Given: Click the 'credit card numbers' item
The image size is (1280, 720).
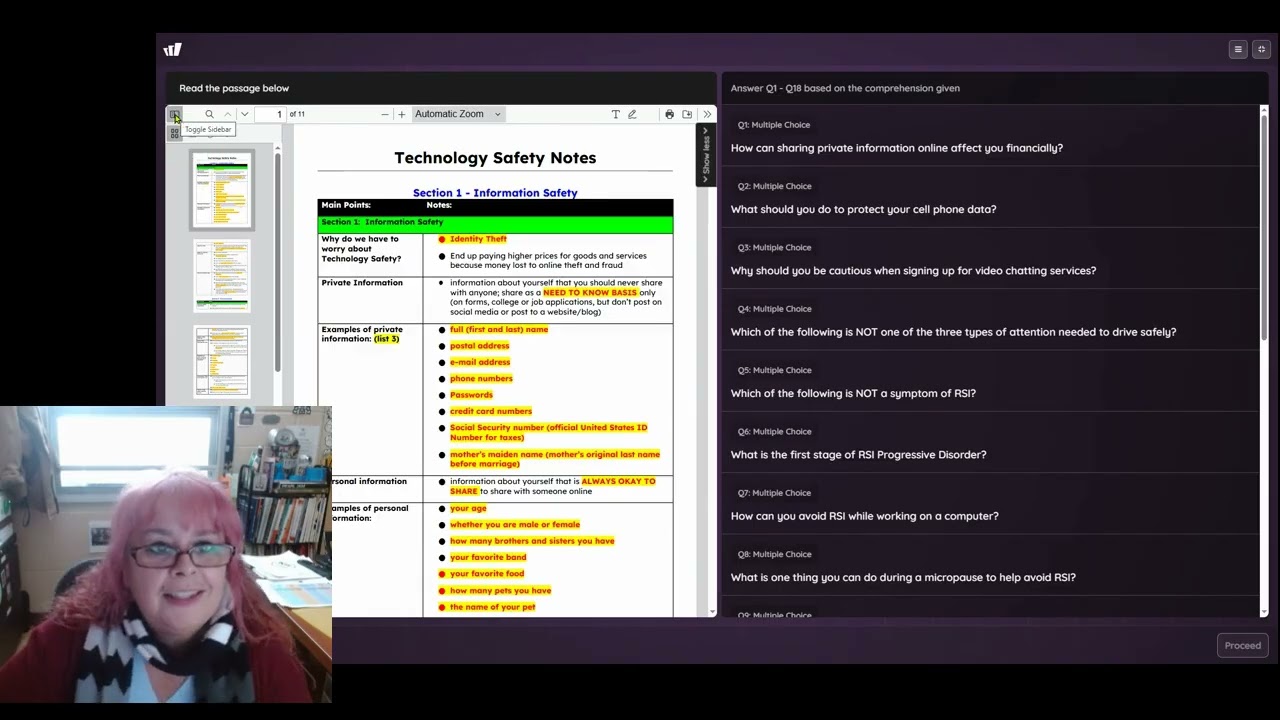Looking at the screenshot, I should [491, 411].
